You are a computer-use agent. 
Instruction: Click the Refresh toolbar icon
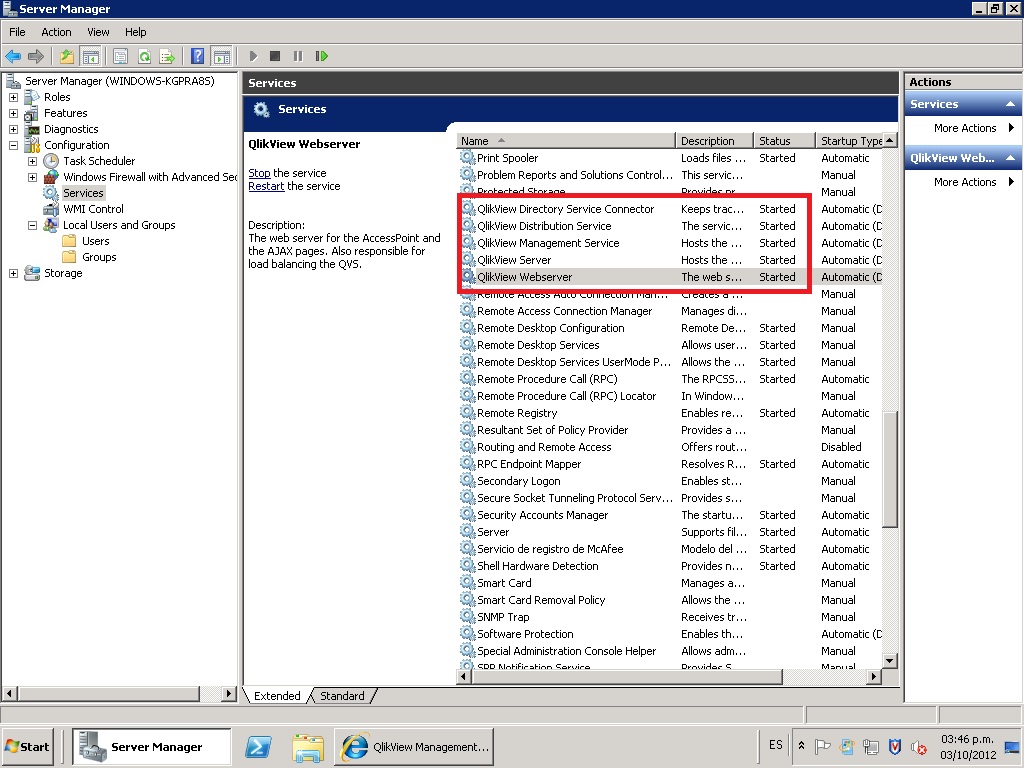(x=144, y=56)
